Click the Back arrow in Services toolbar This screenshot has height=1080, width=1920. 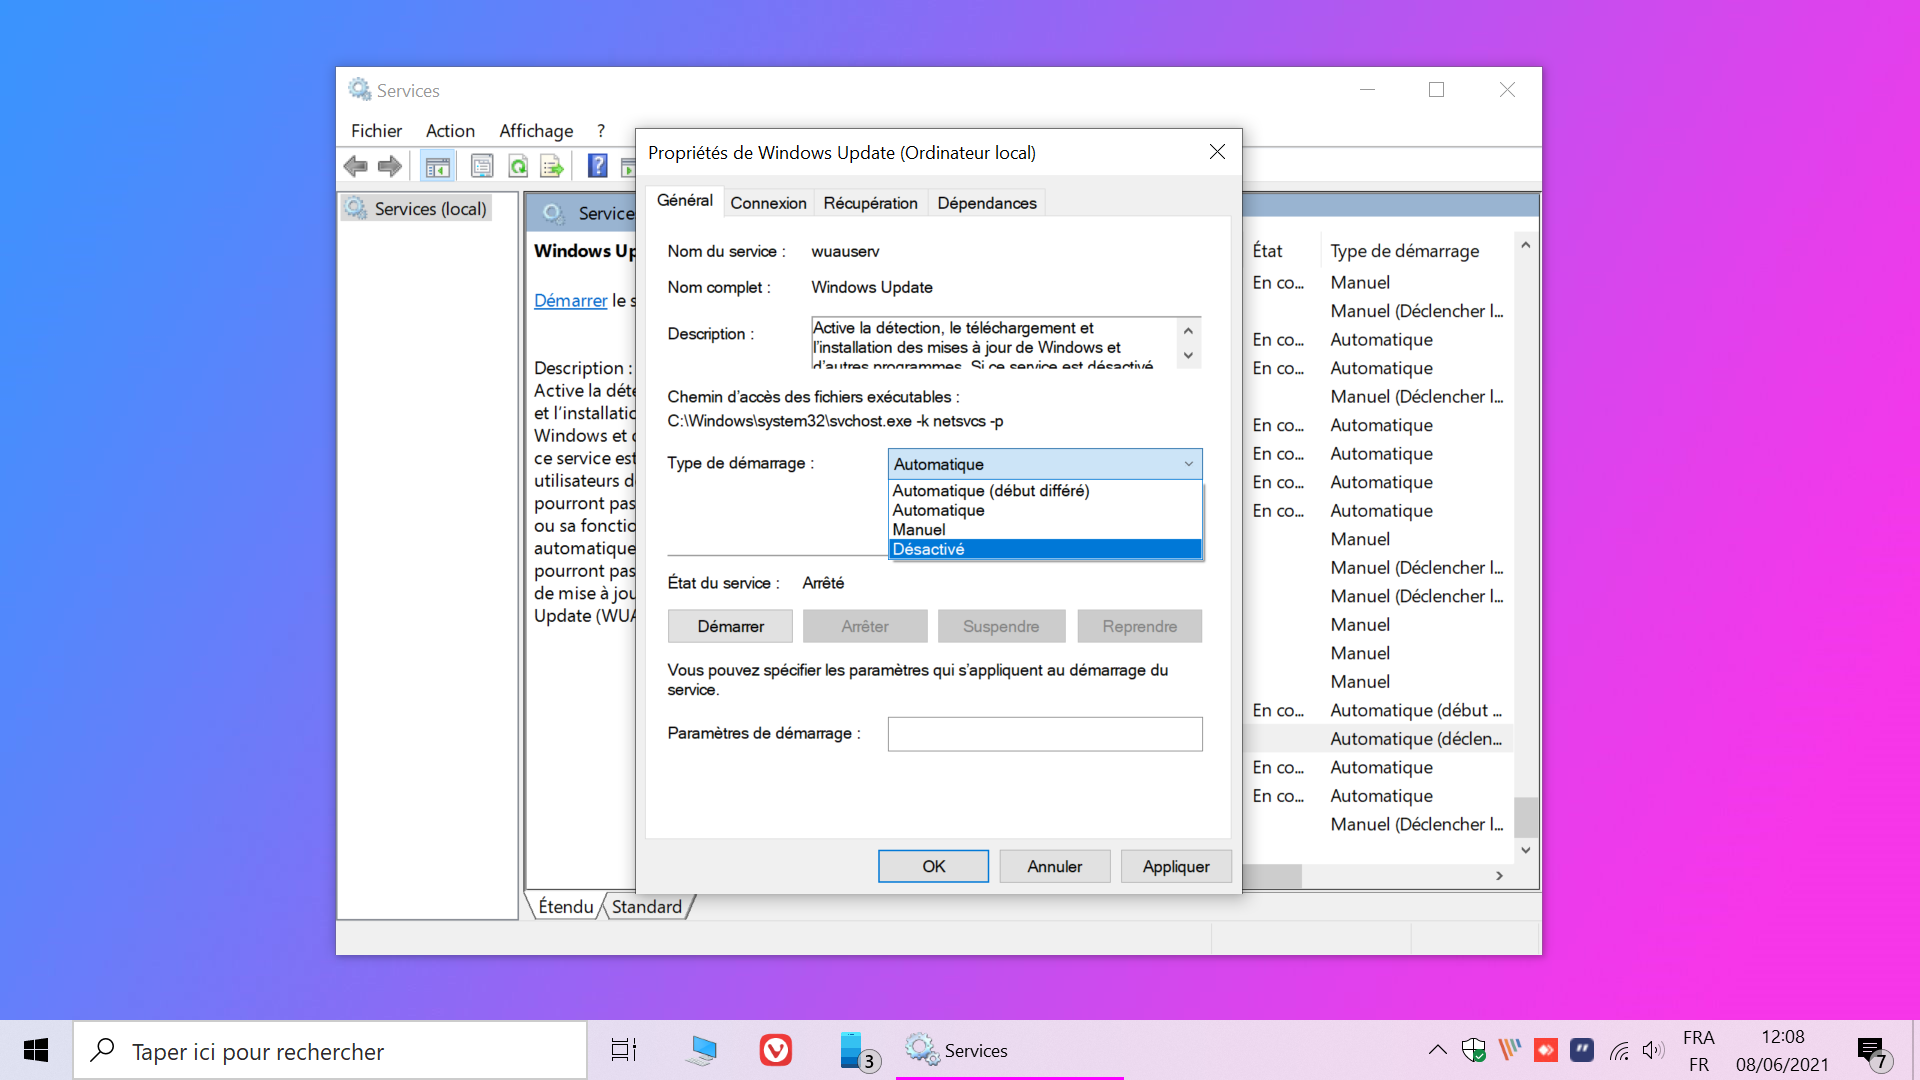click(x=355, y=166)
